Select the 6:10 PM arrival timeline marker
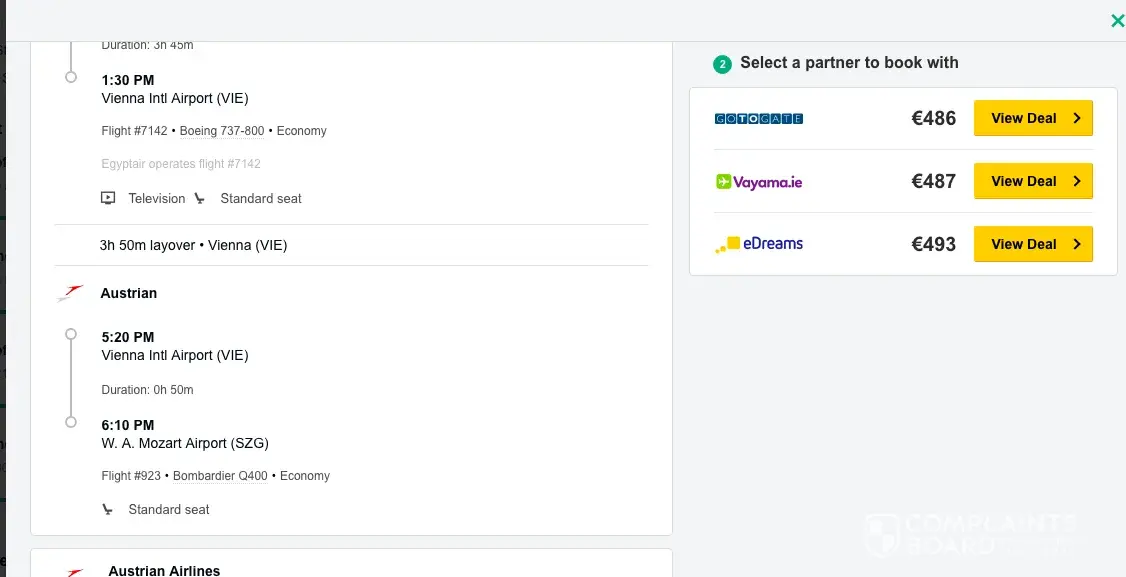Viewport: 1126px width, 577px height. 70,423
